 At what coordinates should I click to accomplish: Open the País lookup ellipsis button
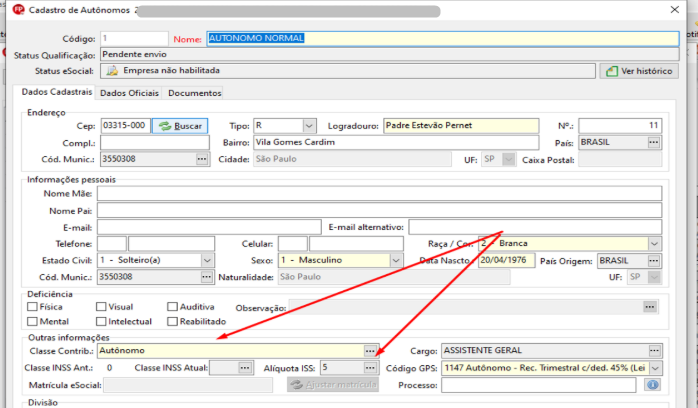pos(653,142)
